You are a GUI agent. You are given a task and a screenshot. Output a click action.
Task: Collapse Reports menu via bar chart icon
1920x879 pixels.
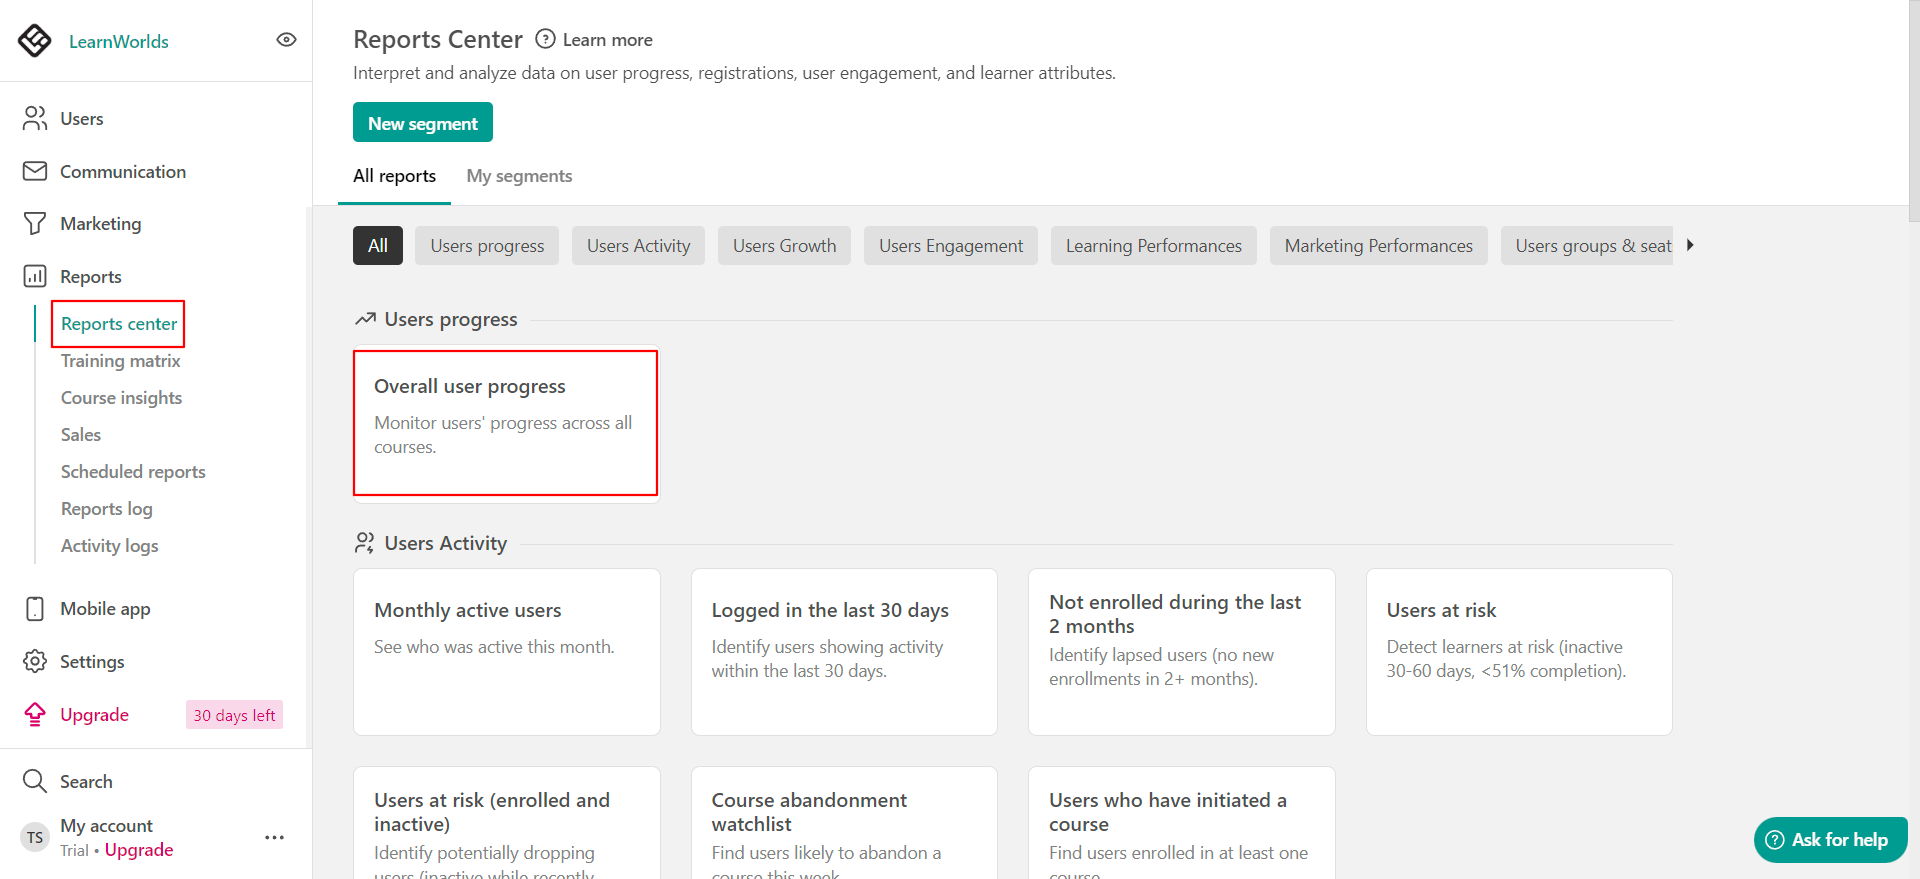click(35, 277)
